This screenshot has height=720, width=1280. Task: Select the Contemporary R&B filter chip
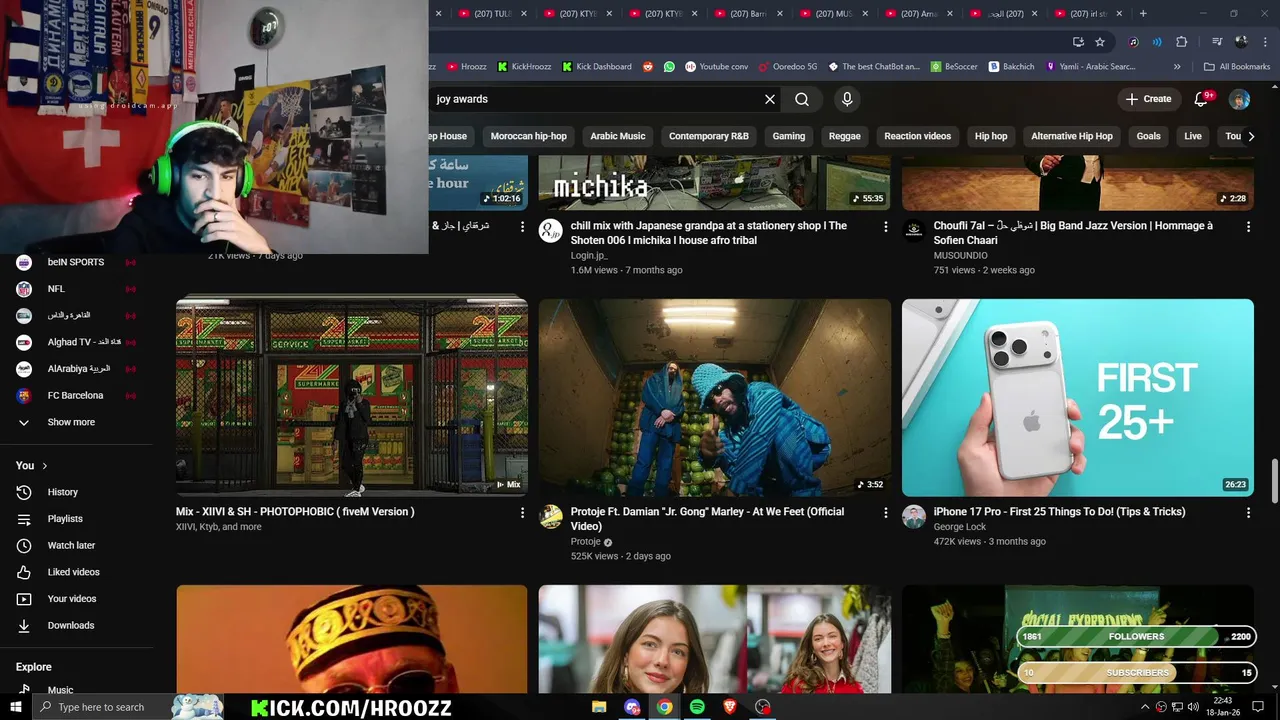(709, 136)
